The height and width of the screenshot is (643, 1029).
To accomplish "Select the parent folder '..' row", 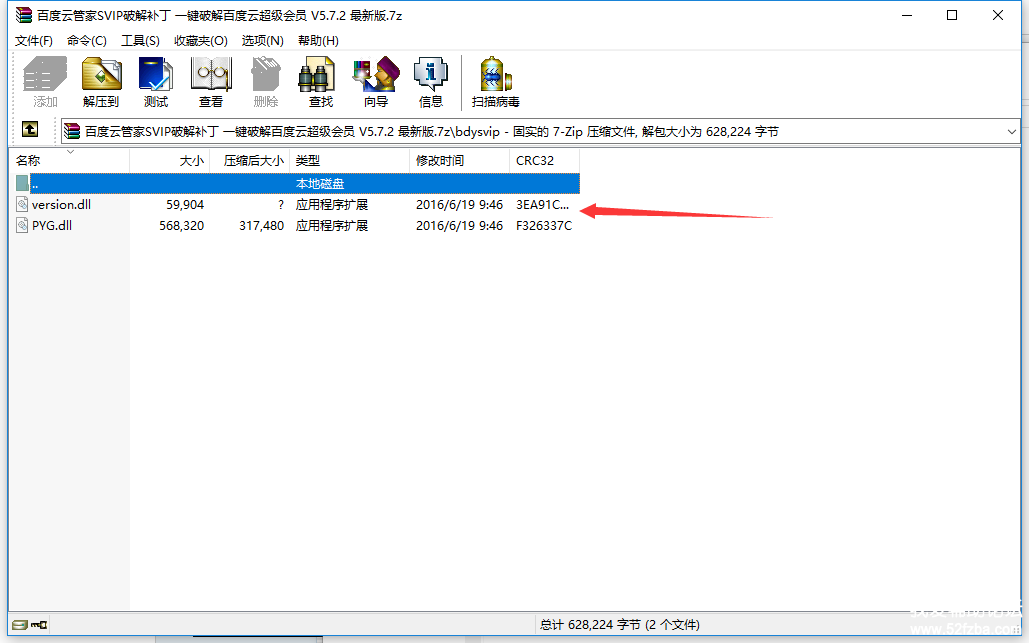I will pos(295,184).
